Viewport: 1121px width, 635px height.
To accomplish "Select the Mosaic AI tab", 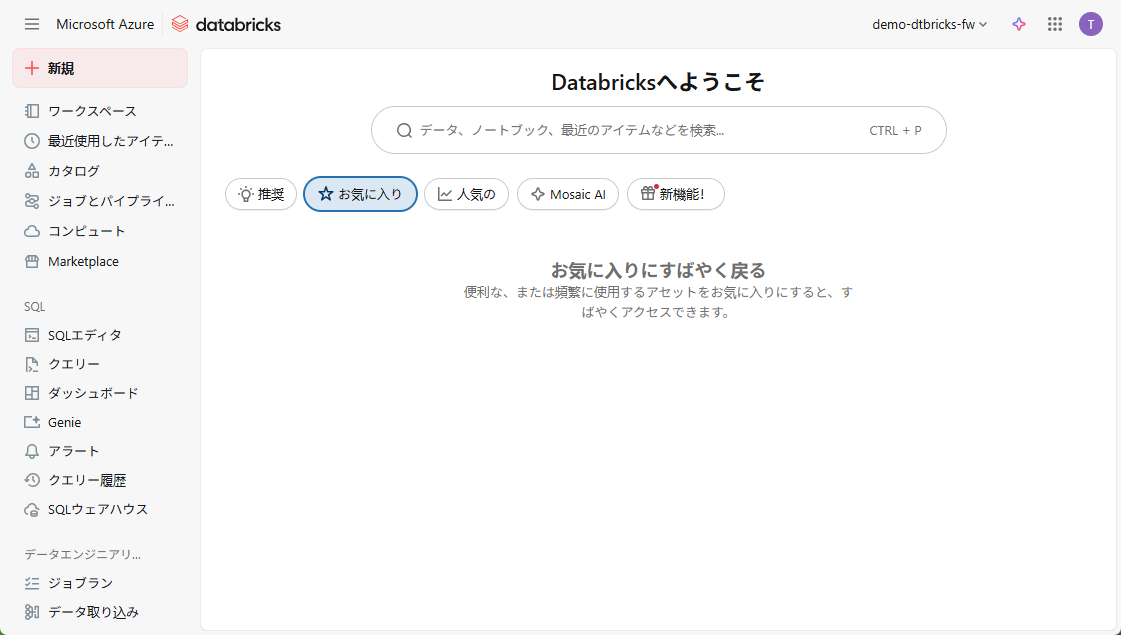I will coord(567,194).
